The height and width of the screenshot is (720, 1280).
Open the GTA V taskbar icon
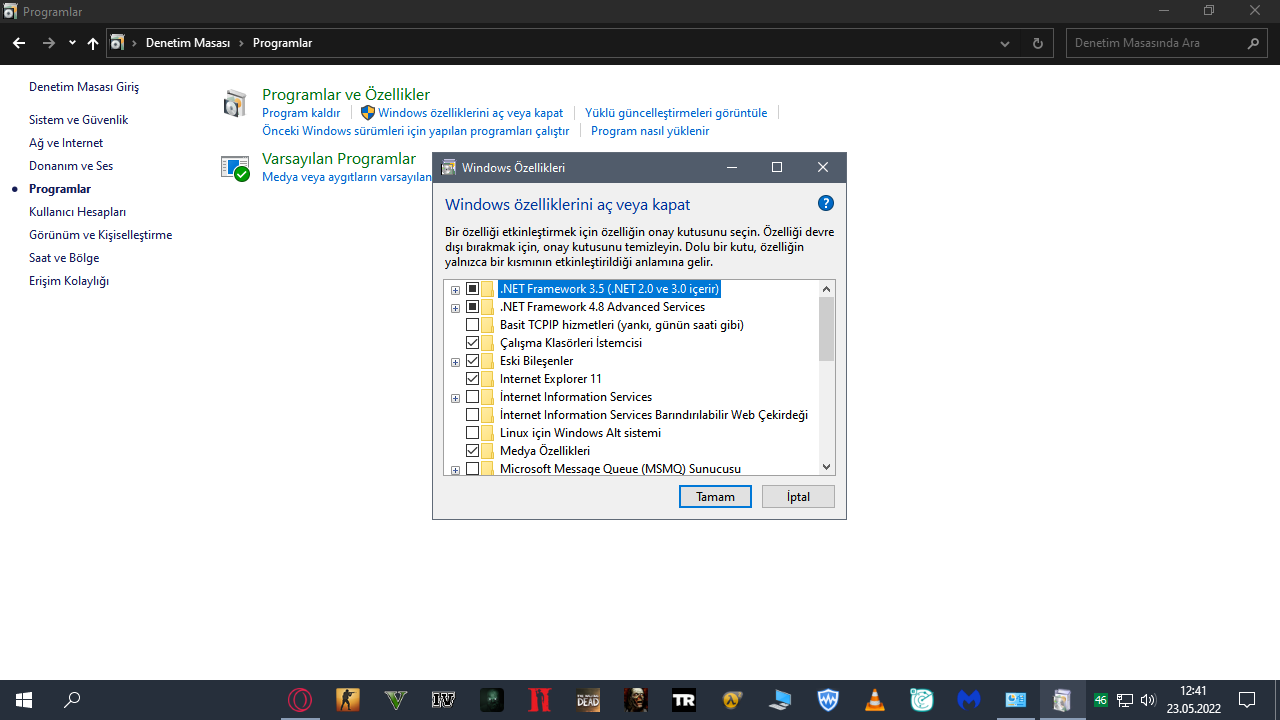[x=396, y=700]
